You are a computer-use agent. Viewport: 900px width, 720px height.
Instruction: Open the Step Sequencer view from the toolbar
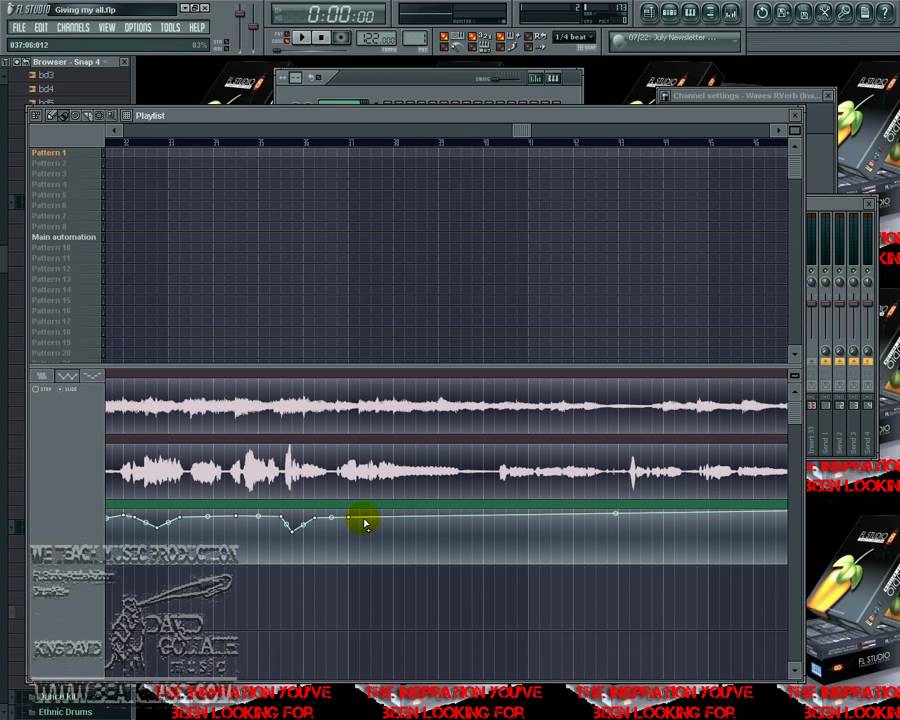(669, 13)
